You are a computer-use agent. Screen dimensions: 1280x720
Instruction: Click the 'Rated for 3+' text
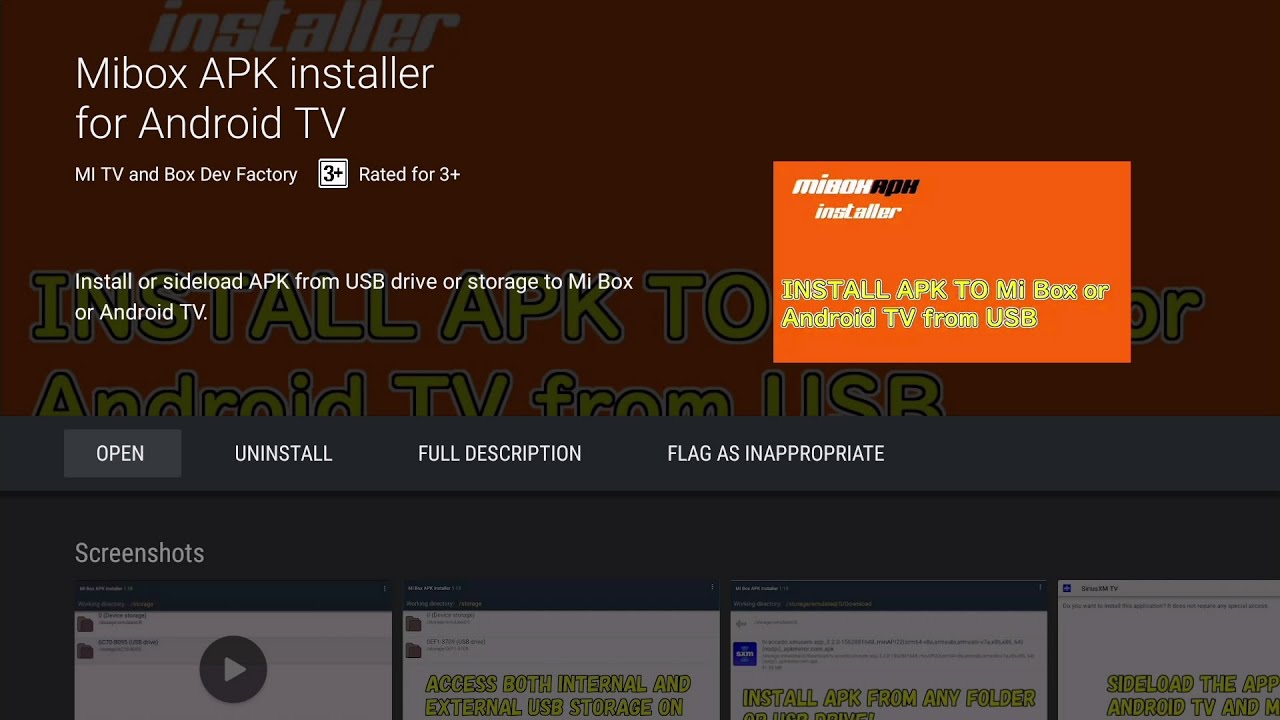click(x=409, y=174)
